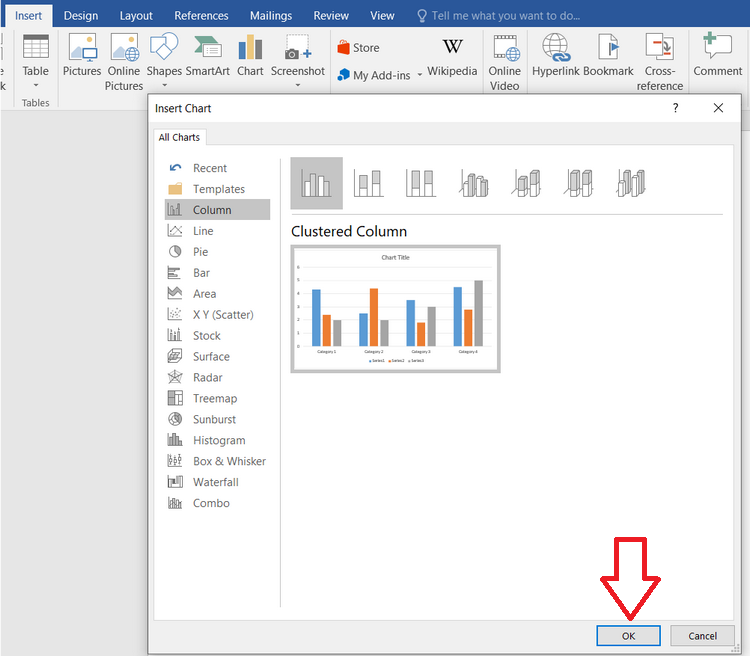Select the Surface chart category
This screenshot has width=750, height=656.
[x=218, y=356]
